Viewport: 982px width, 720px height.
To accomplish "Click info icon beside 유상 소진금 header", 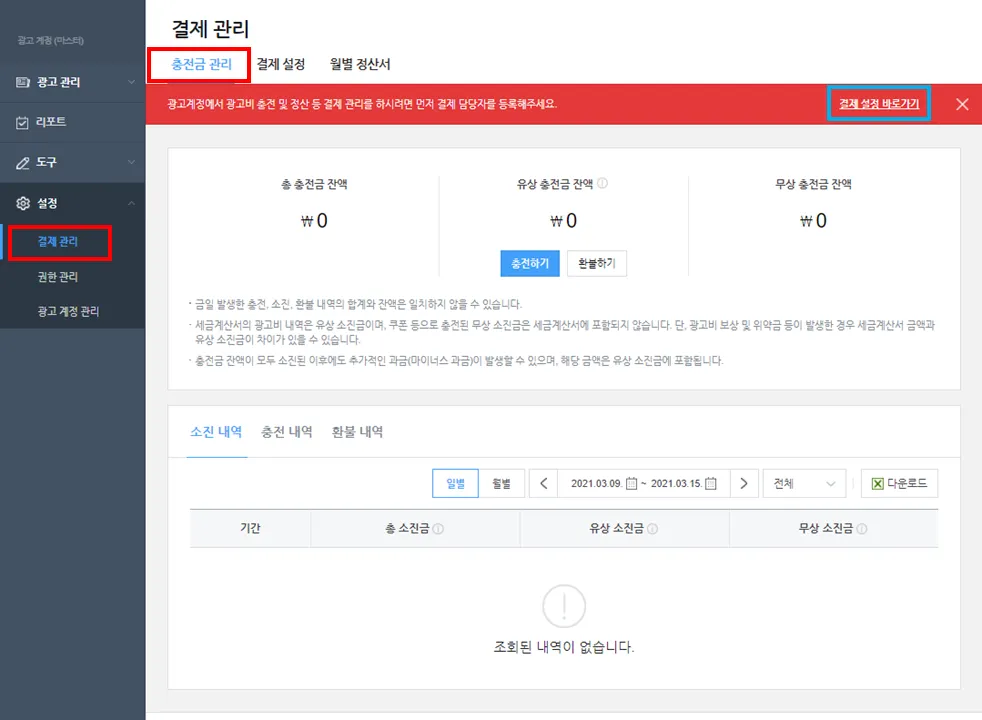I will click(653, 528).
